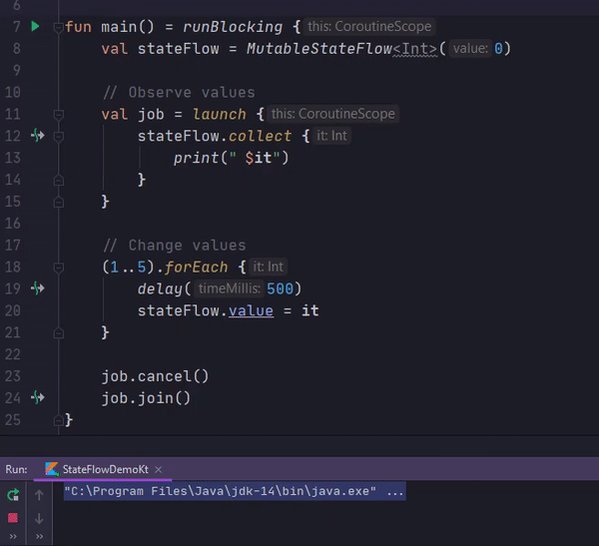Click the '// Observe values' comment
Viewport: 599px width, 546px height.
(179, 92)
